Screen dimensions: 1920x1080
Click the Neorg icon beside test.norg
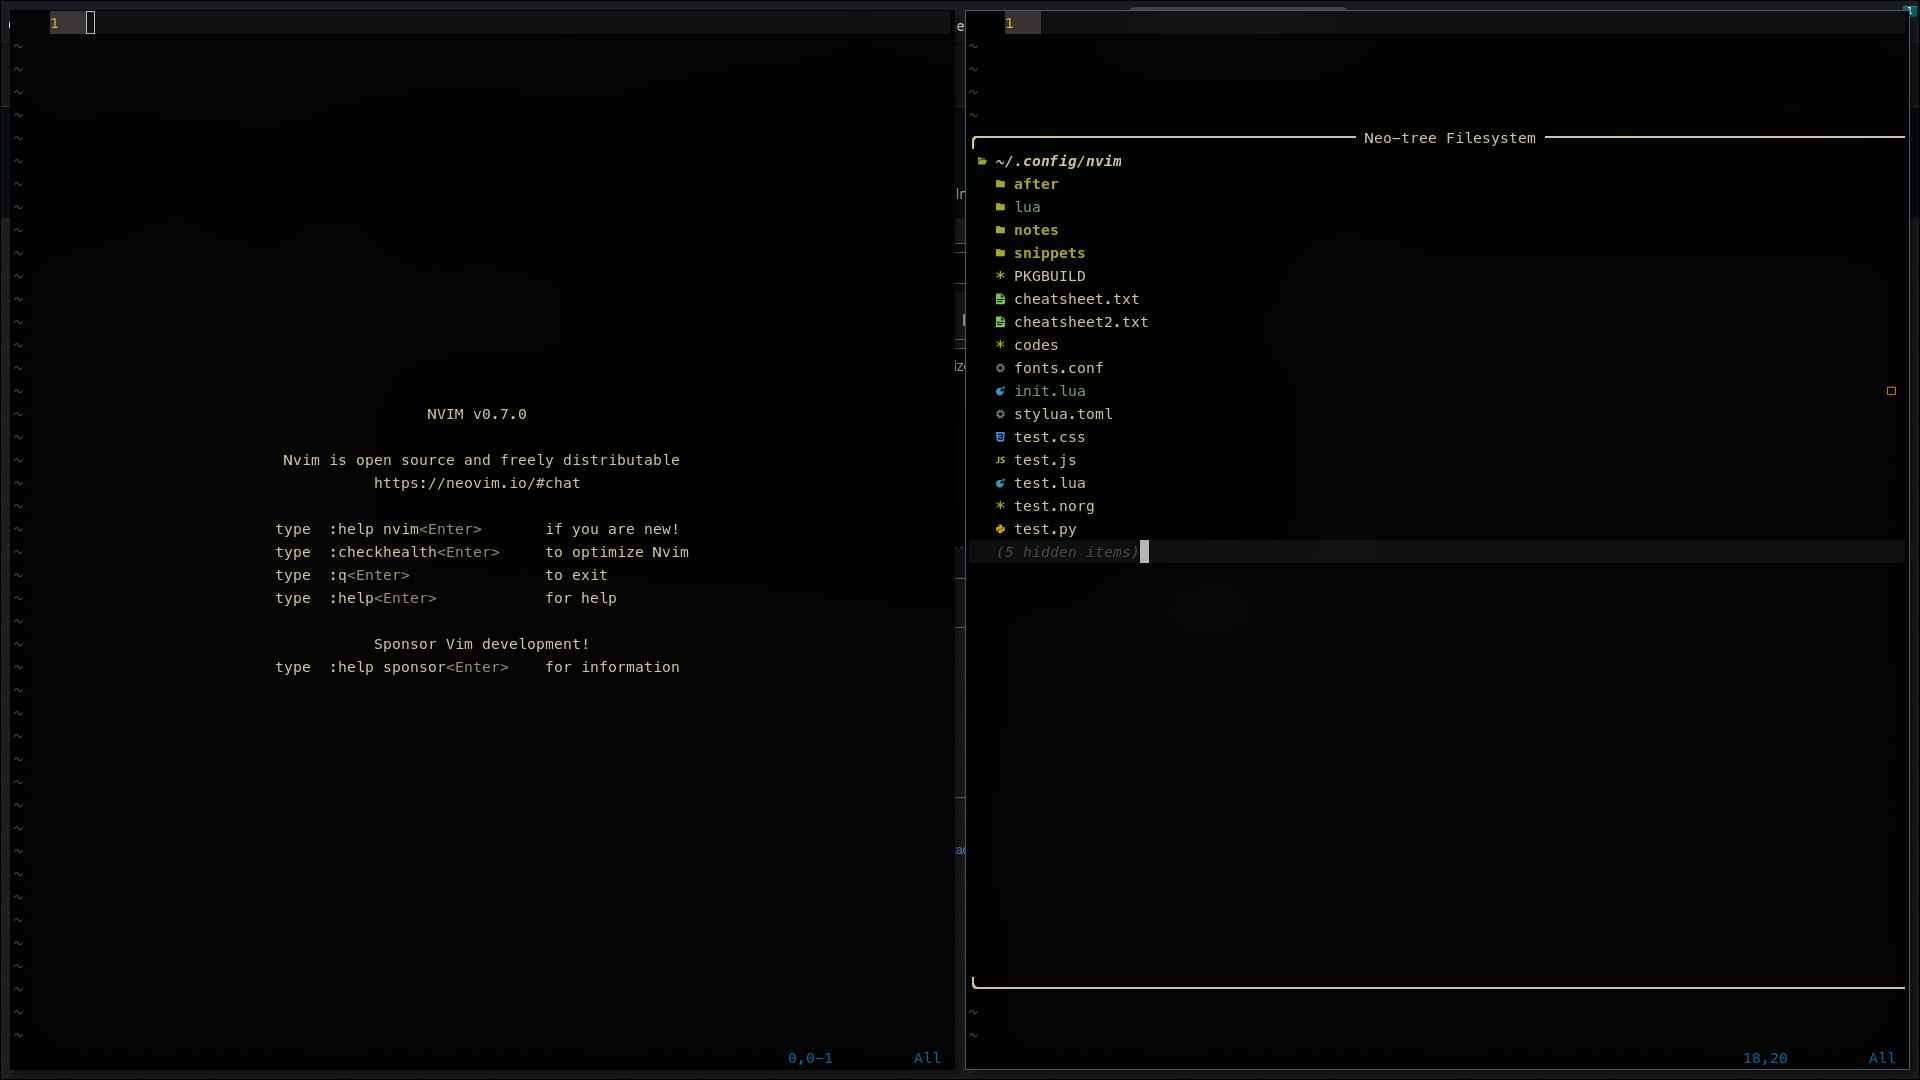pos(1001,506)
